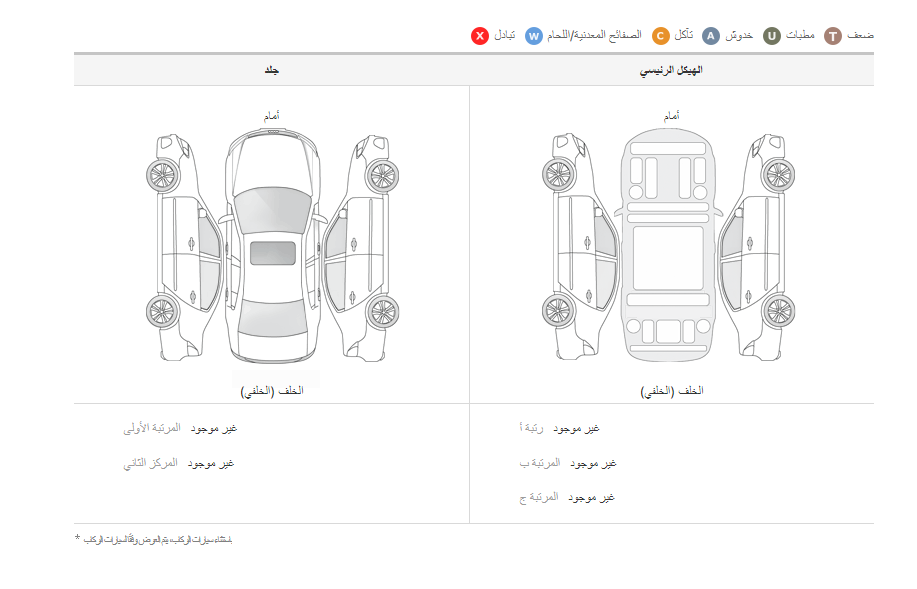This screenshot has width=917, height=589.
Task: Click the blue W sheet metal/welding icon
Action: [x=534, y=36]
